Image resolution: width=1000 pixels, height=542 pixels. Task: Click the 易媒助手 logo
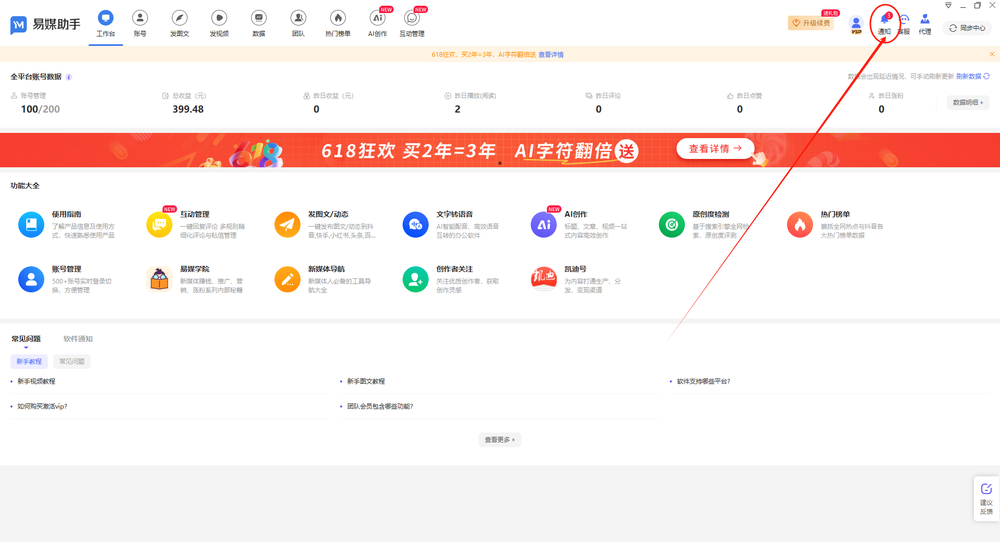point(45,24)
